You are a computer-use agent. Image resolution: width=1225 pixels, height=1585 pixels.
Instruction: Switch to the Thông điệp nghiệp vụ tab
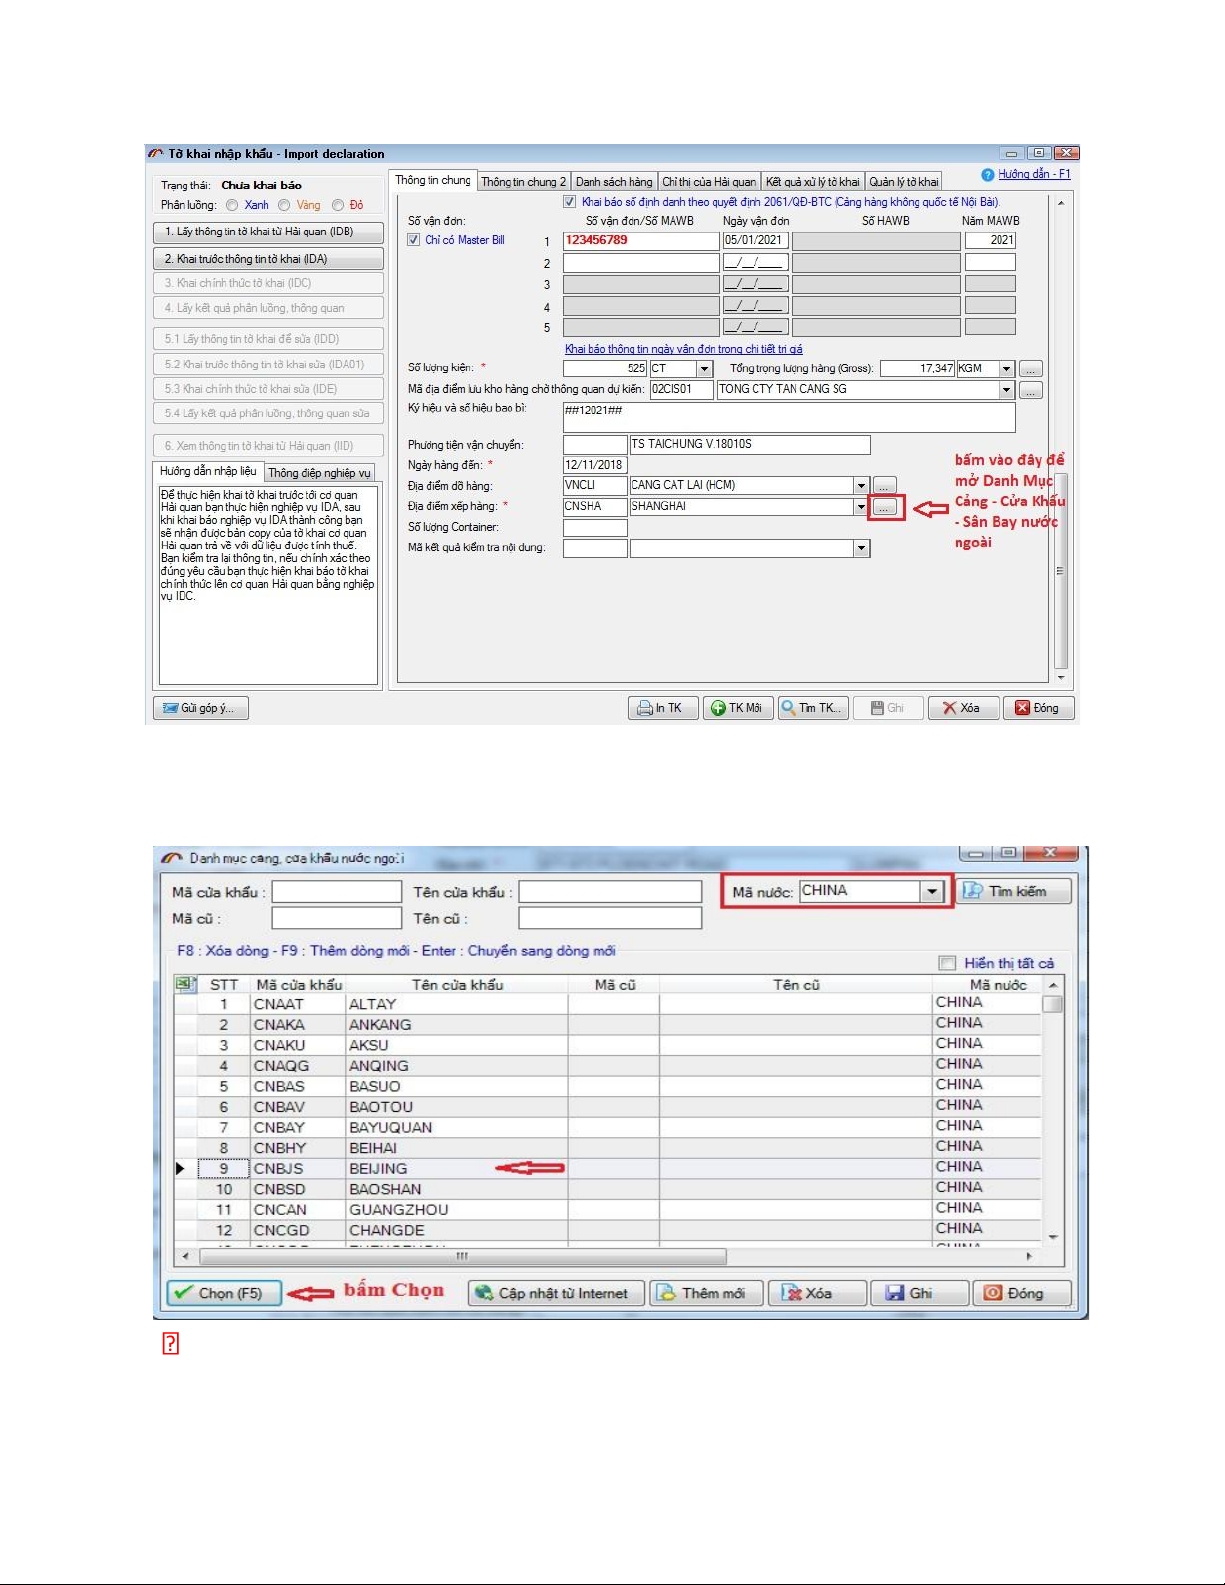319,473
